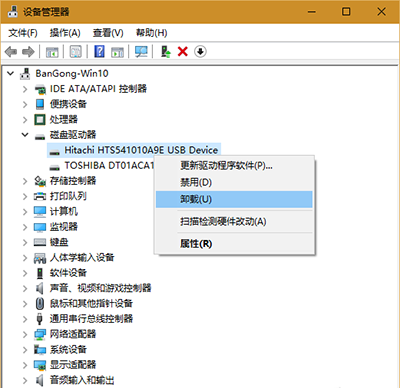
Task: Toggle the action pane toolbar icon
Action: [x=117, y=52]
